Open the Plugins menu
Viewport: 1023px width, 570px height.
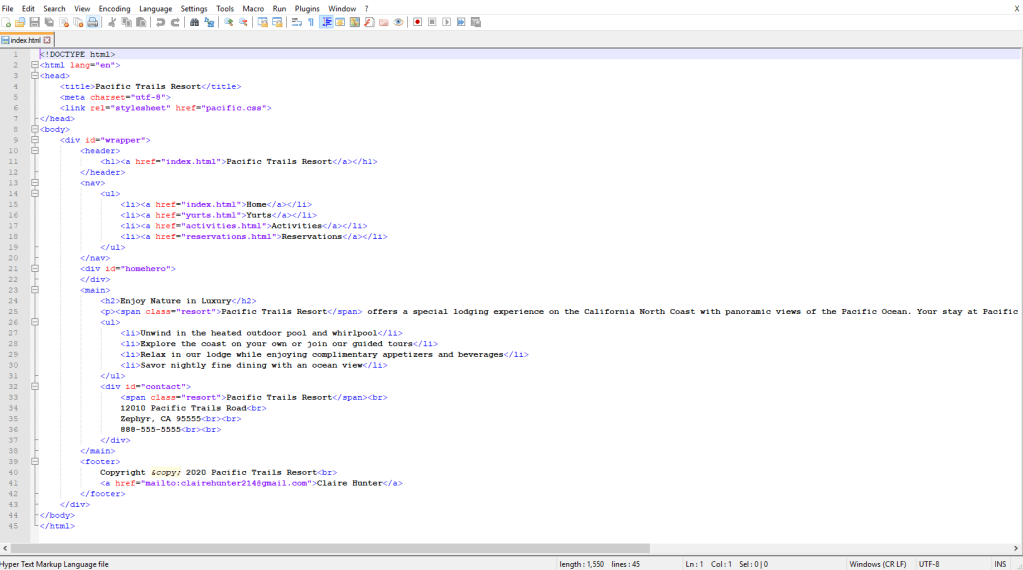[307, 8]
